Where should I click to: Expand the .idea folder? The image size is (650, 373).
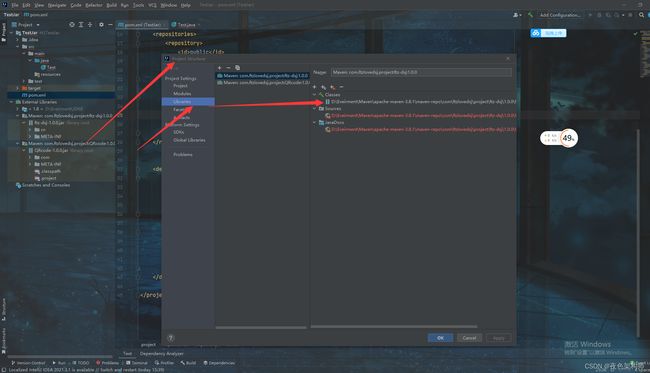(x=17, y=40)
